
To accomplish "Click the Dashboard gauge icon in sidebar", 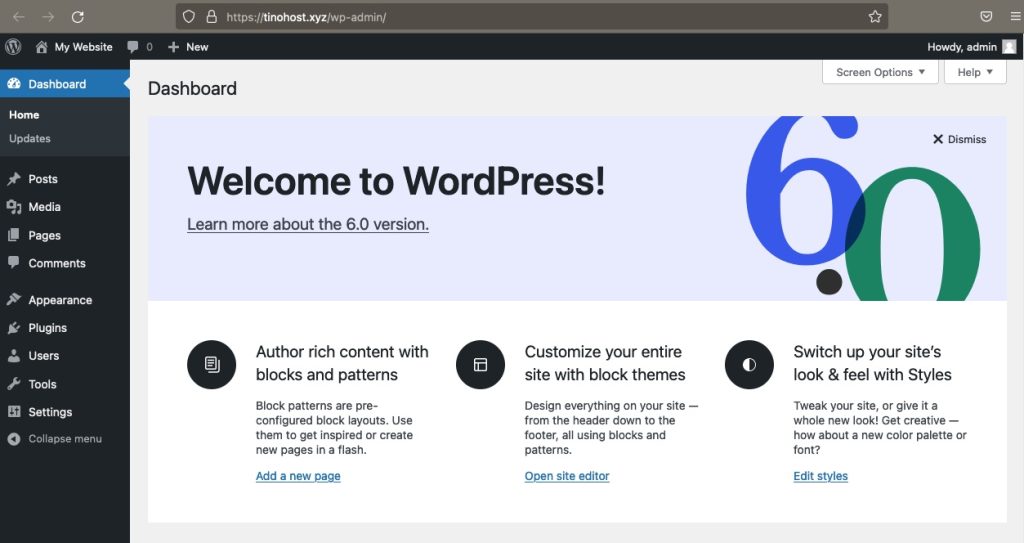I will 14,84.
